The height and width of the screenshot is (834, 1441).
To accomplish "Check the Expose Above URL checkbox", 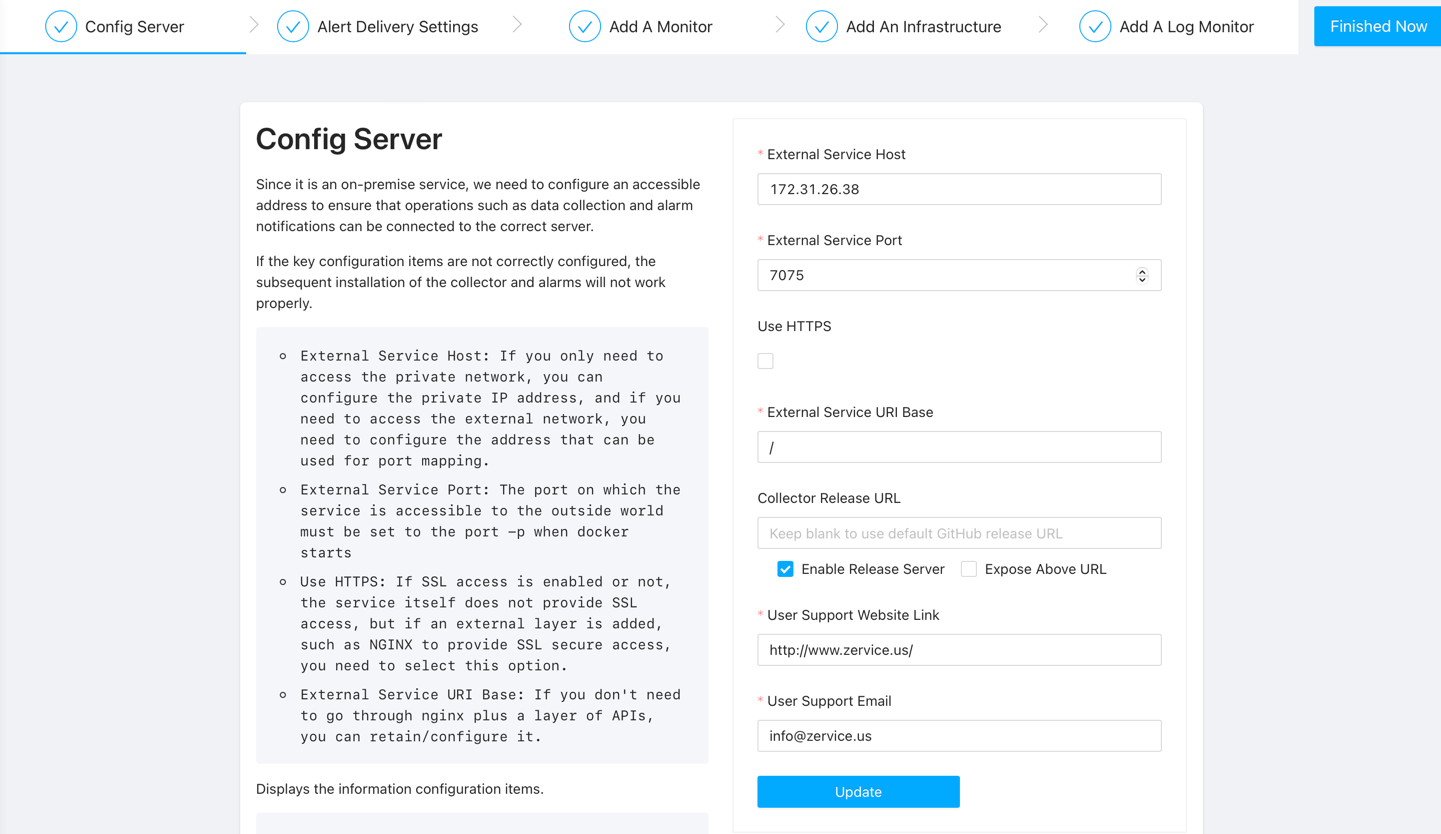I will coord(969,569).
